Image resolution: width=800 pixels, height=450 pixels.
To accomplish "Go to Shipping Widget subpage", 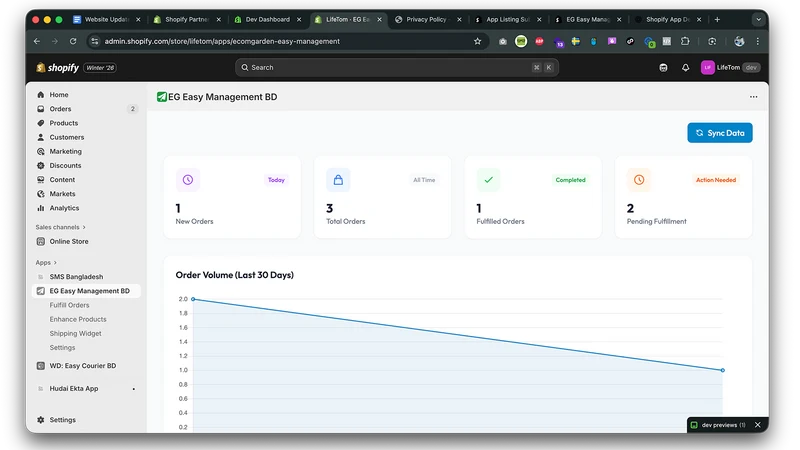I will (75, 334).
